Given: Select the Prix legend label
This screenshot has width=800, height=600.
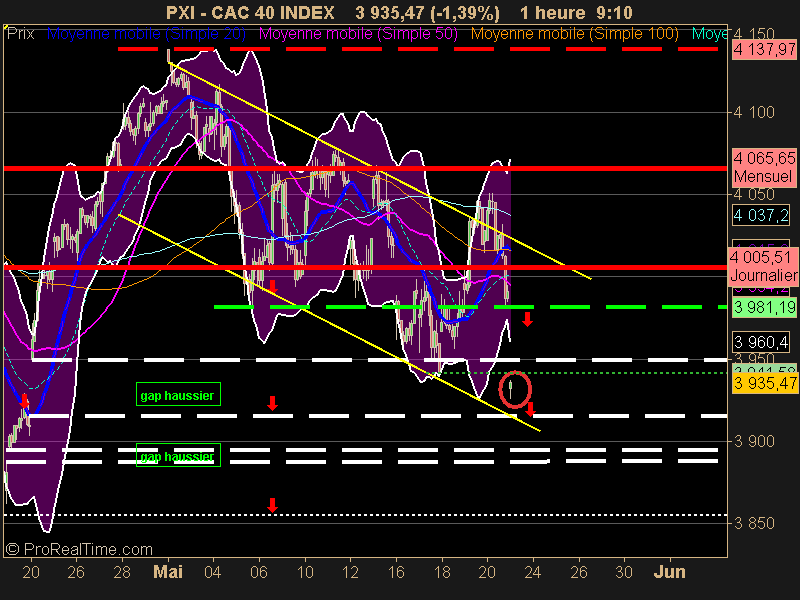Looking at the screenshot, I should [x=20, y=34].
